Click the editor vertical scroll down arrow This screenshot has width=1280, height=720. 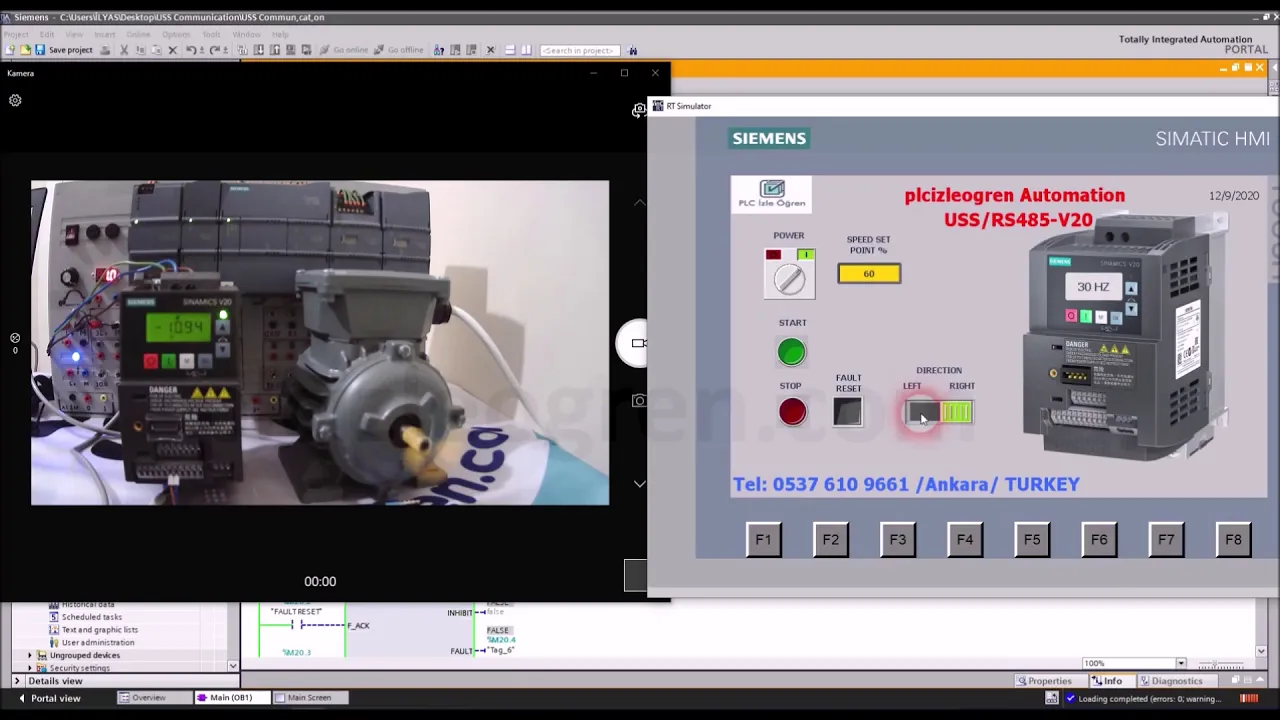[x=1260, y=652]
